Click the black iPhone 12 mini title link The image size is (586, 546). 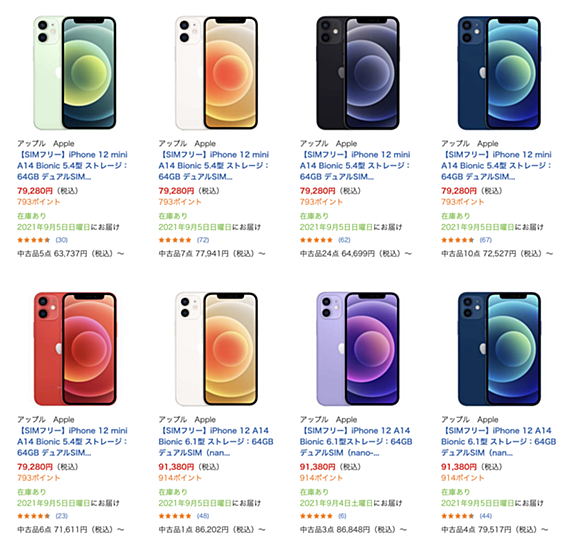355,166
